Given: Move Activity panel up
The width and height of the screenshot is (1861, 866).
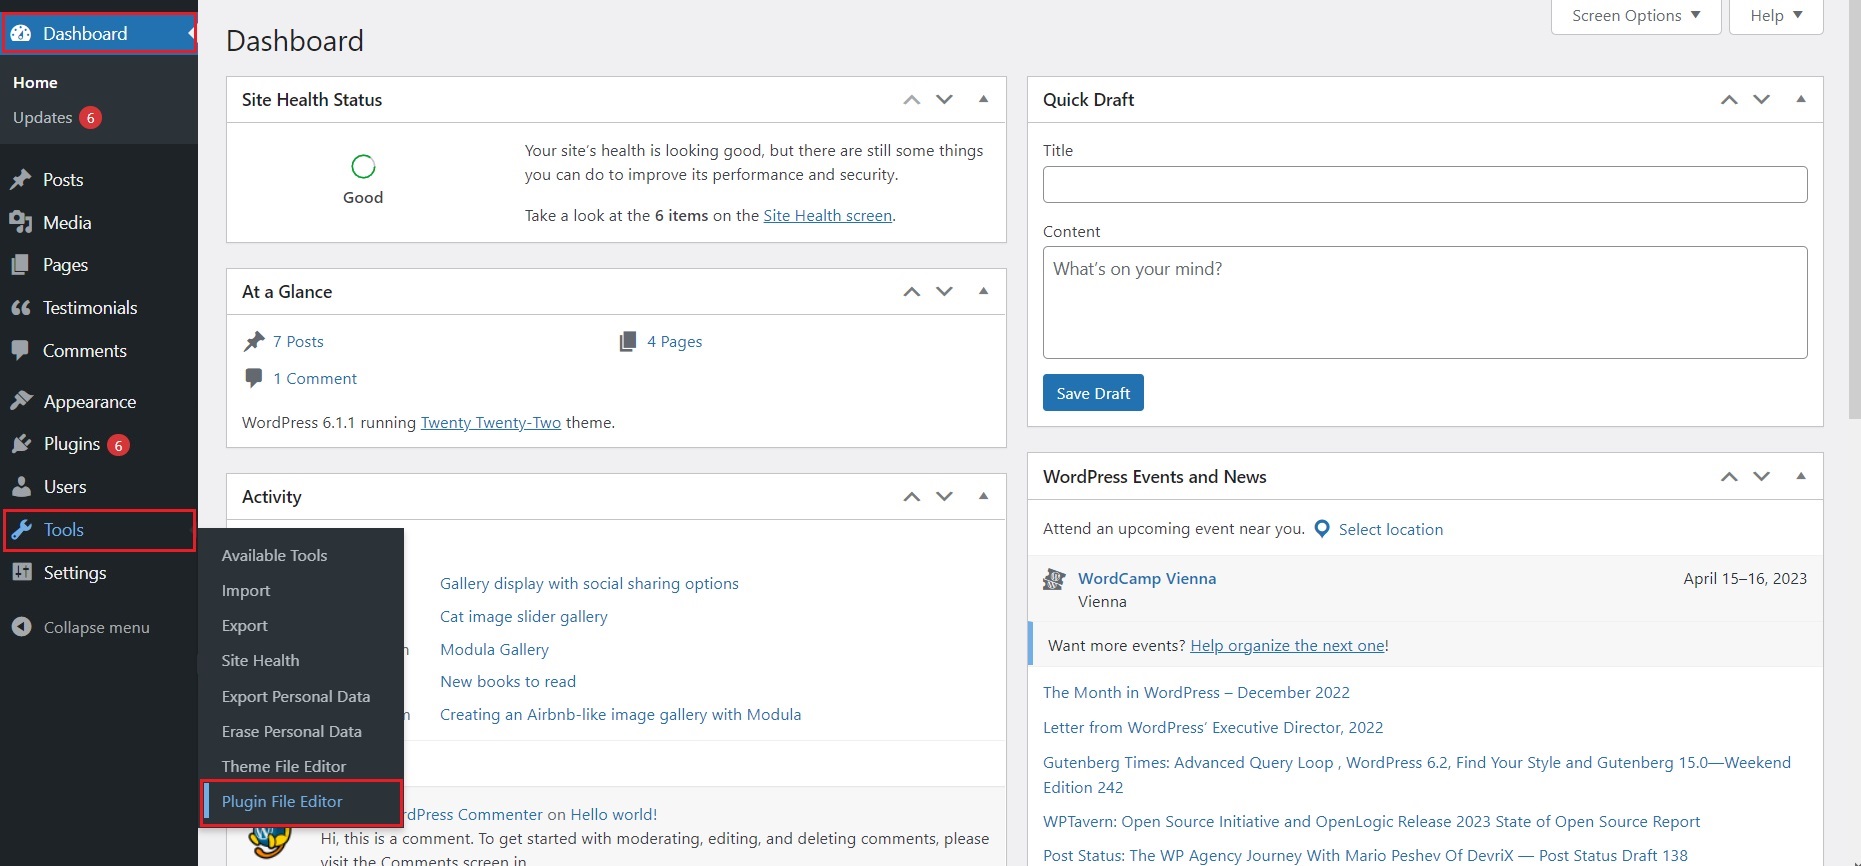Looking at the screenshot, I should click(911, 497).
